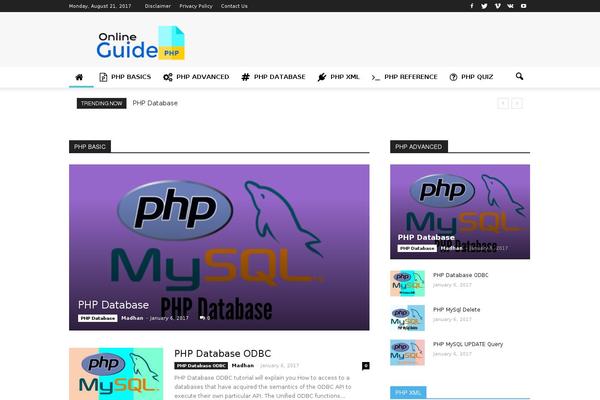Open PHP Quiz menu
600x400 pixels.
[x=471, y=77]
